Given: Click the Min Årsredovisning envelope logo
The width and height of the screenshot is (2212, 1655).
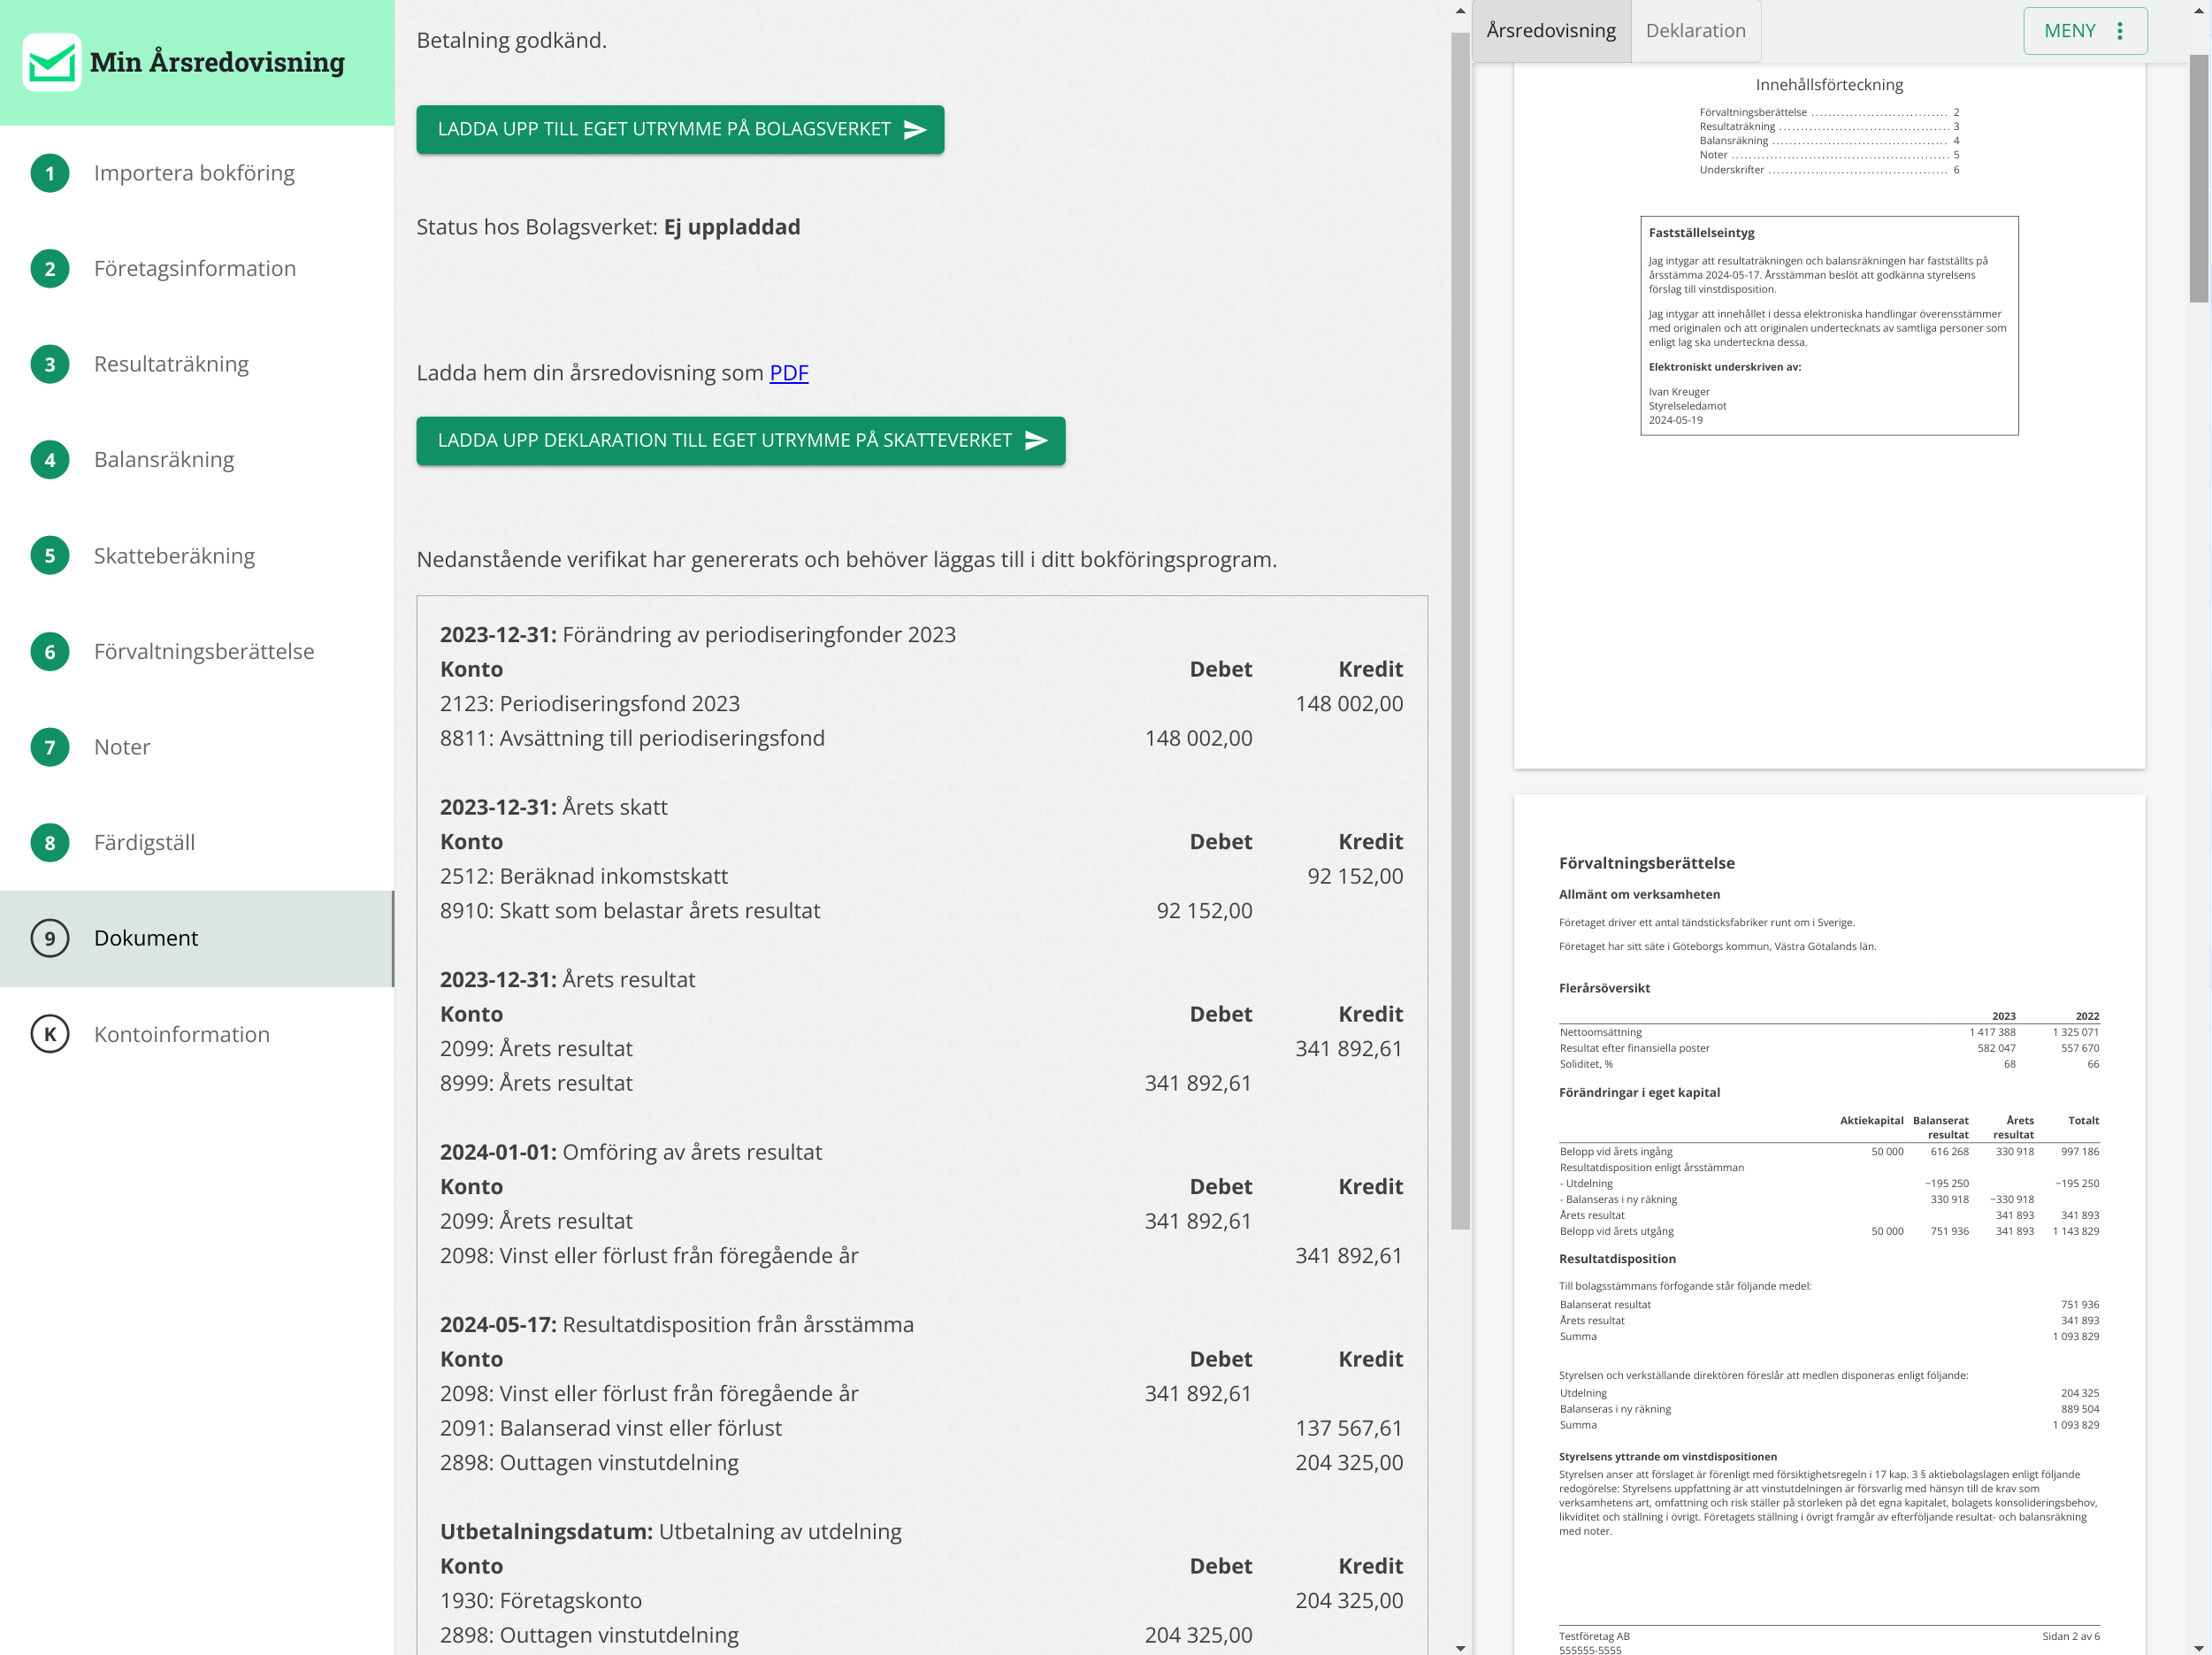Looking at the screenshot, I should (52, 62).
